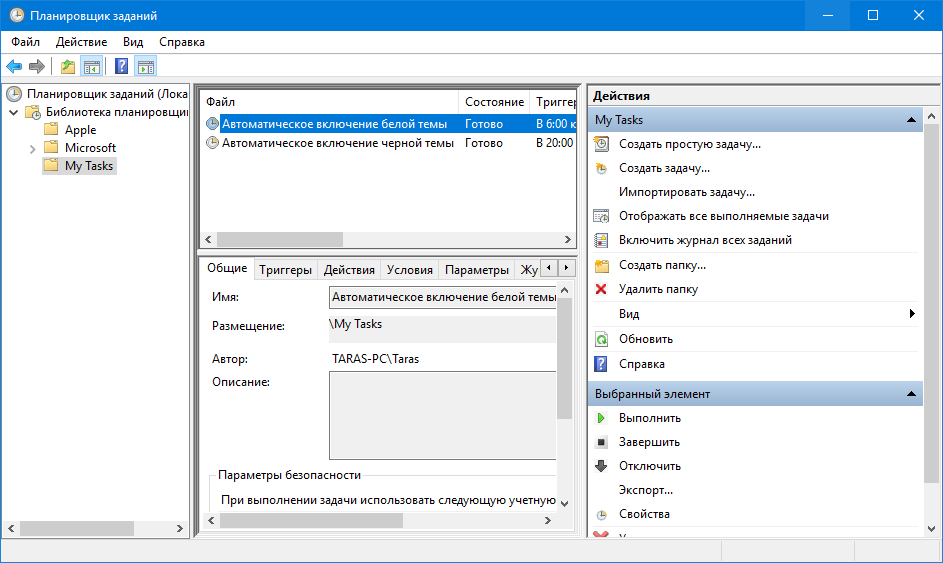The height and width of the screenshot is (563, 943).
Task: Click the End task stop icon
Action: click(601, 442)
